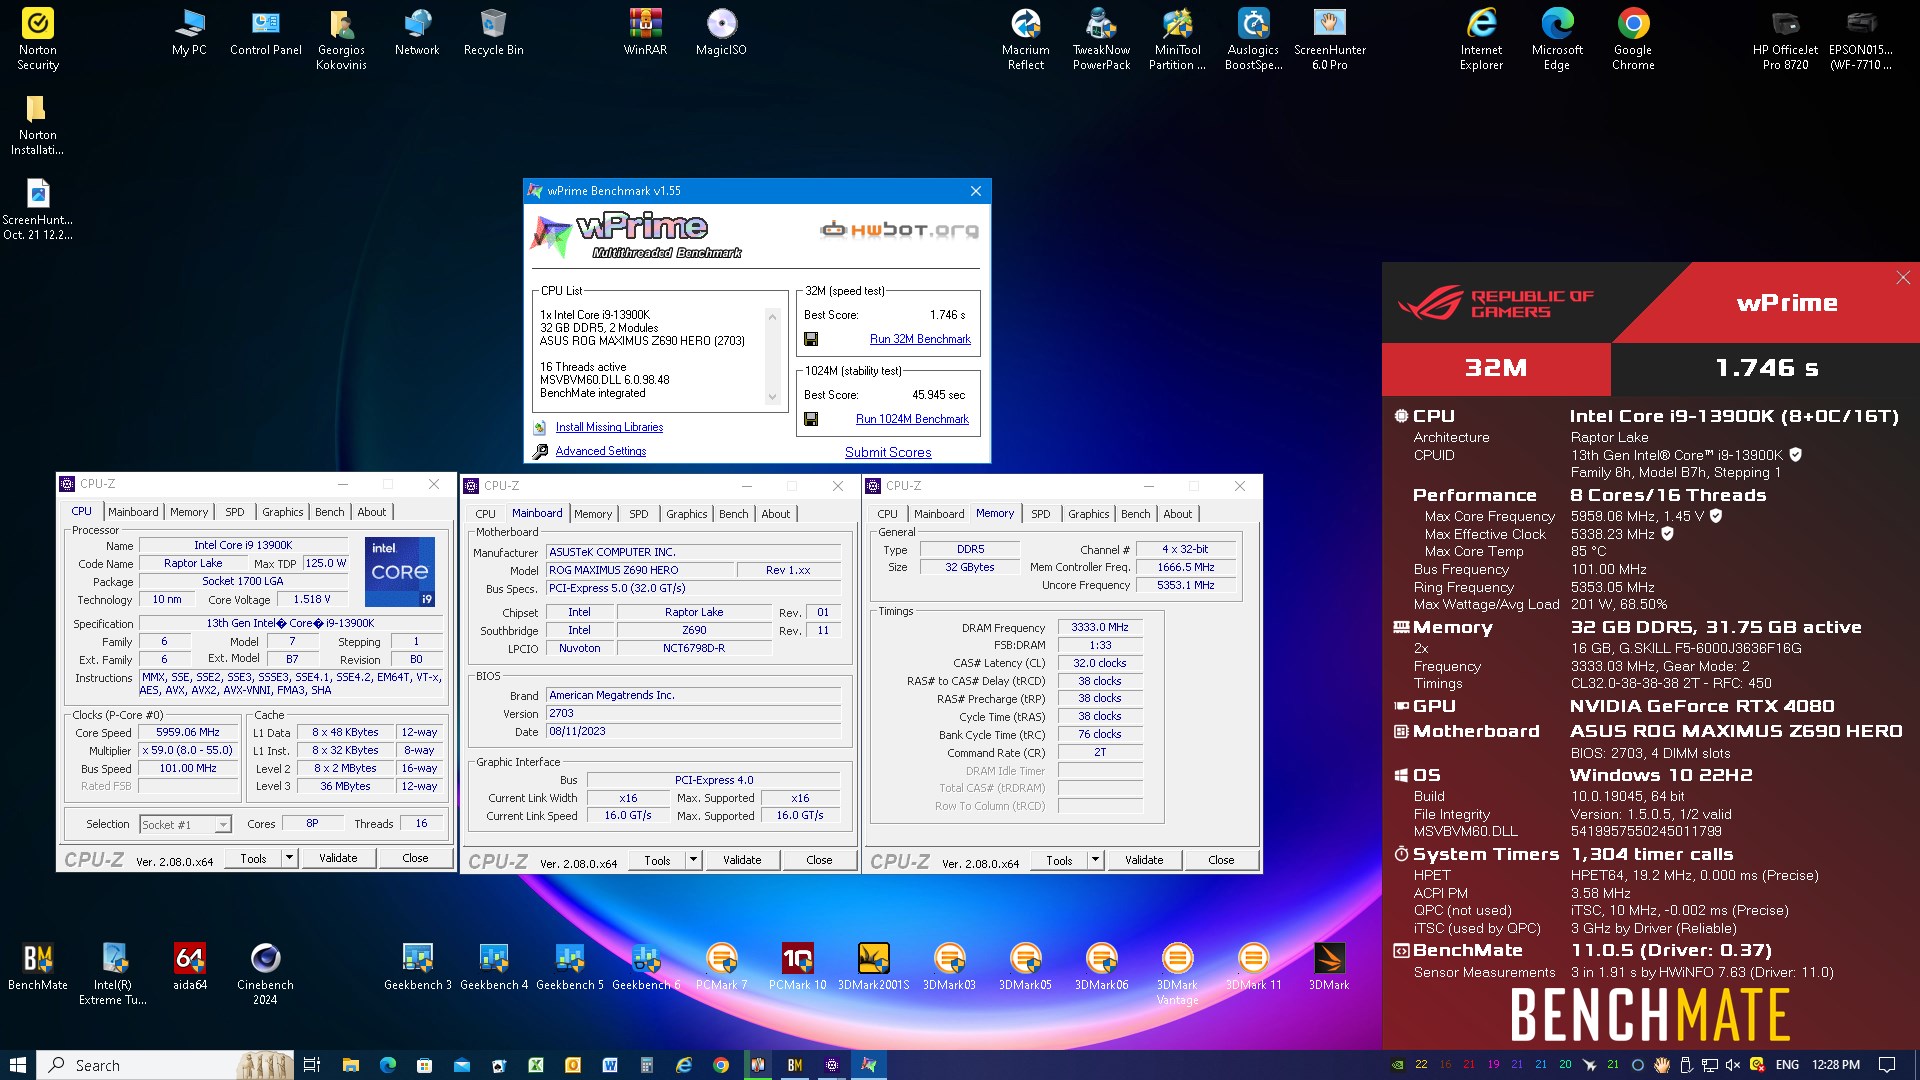Select Graphics tab in middle CPU-Z window
Image resolution: width=1920 pixels, height=1080 pixels.
click(x=687, y=514)
